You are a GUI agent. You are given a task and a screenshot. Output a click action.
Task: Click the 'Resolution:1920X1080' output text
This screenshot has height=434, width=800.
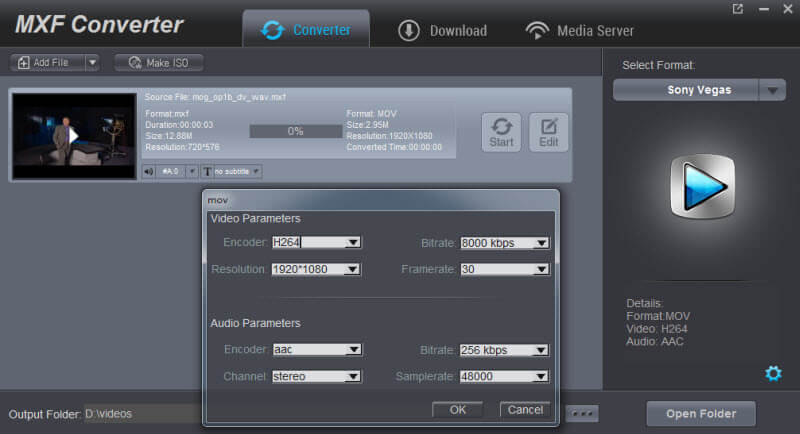pyautogui.click(x=389, y=136)
